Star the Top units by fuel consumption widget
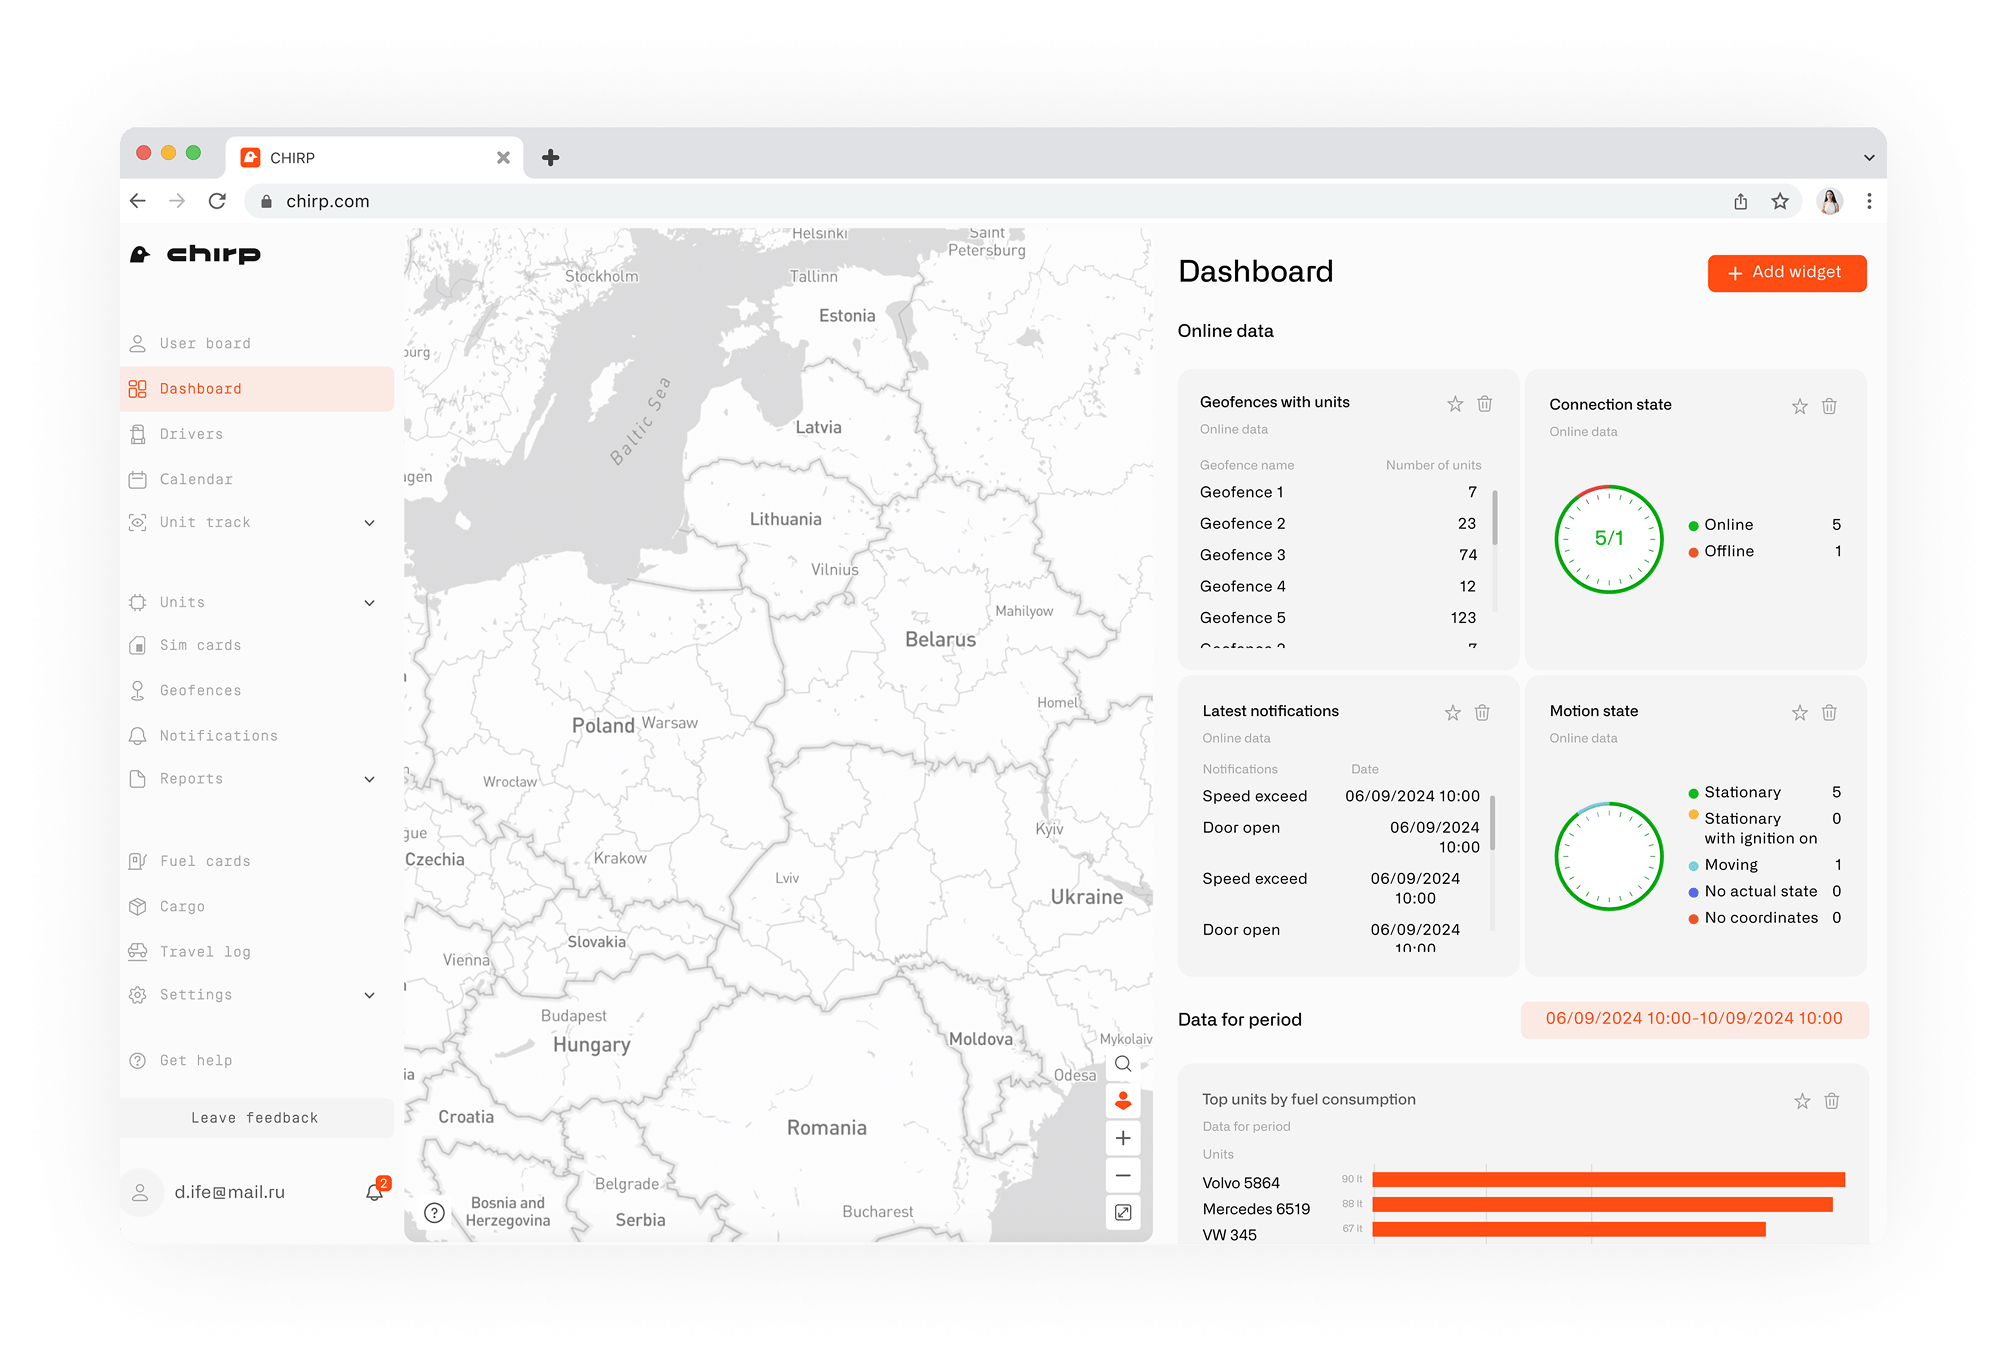Image resolution: width=2007 pixels, height=1370 pixels. click(x=1802, y=1101)
